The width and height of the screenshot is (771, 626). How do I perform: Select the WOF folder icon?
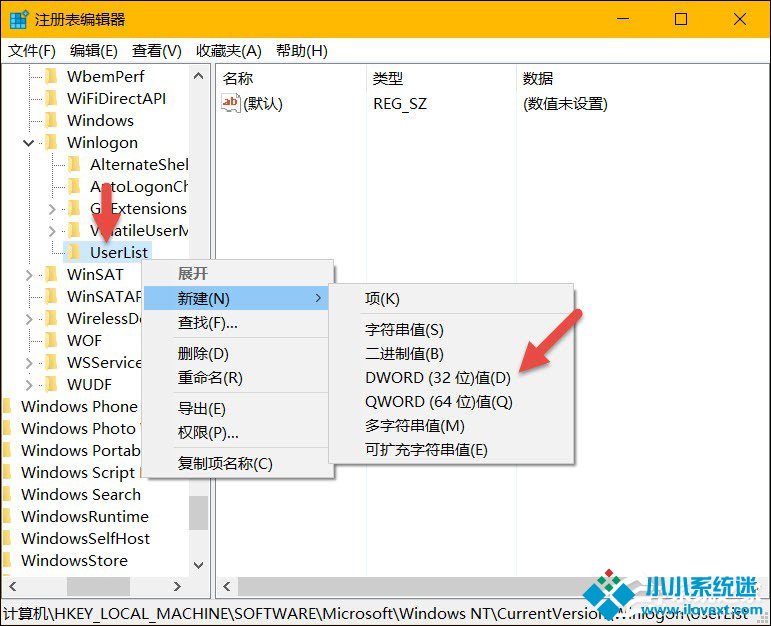[51, 340]
